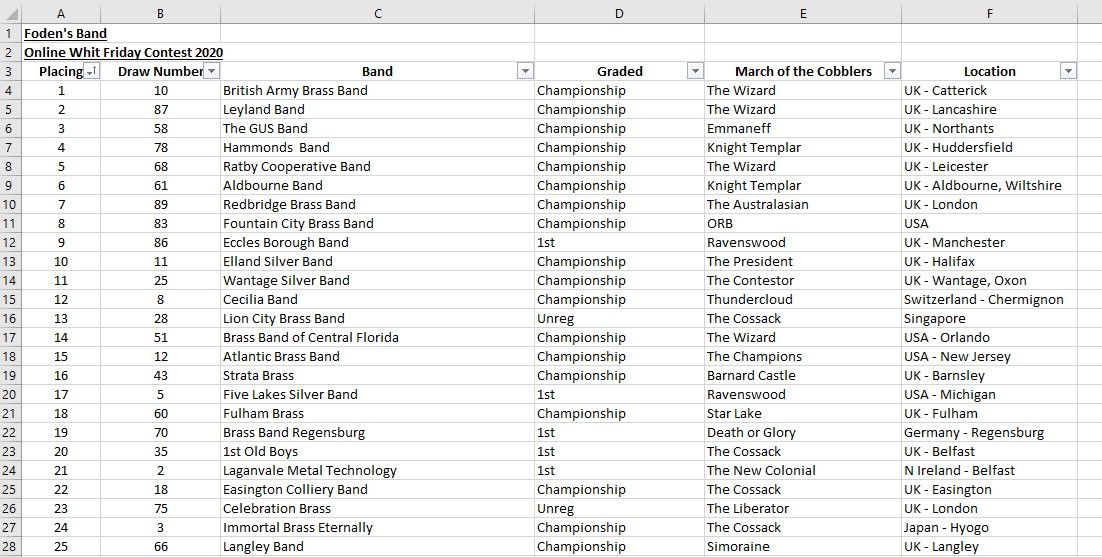Open the Location column filter dropdown
The height and width of the screenshot is (557, 1102).
1068,71
